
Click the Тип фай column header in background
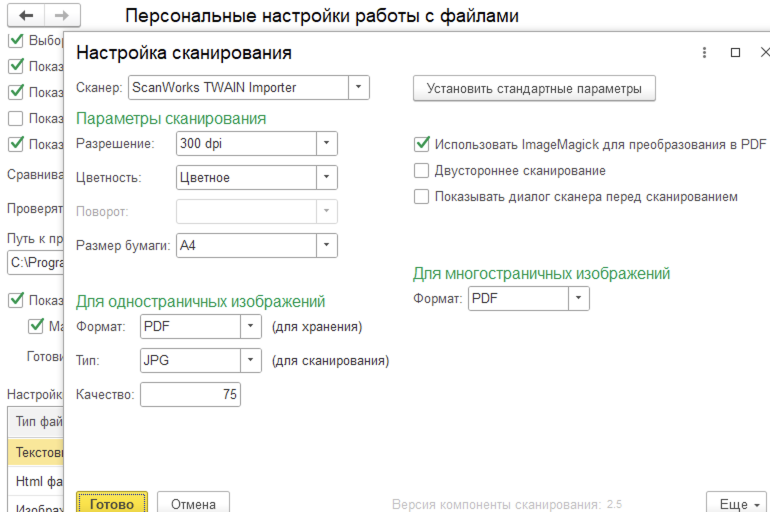(x=36, y=422)
